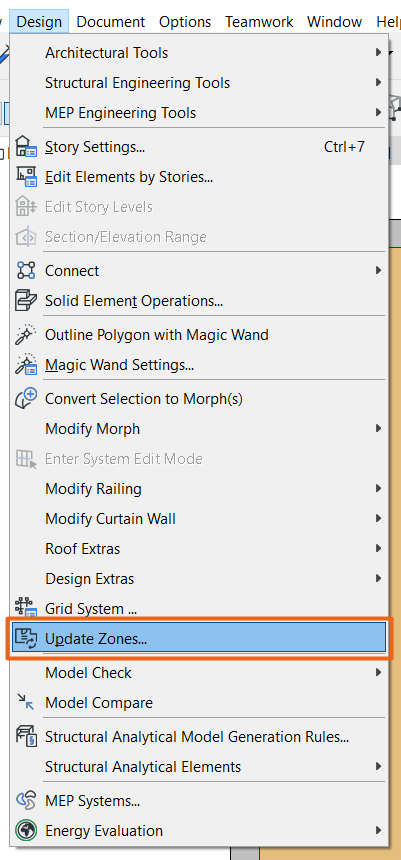Select the Connect command icon
The image size is (401, 860).
click(26, 271)
